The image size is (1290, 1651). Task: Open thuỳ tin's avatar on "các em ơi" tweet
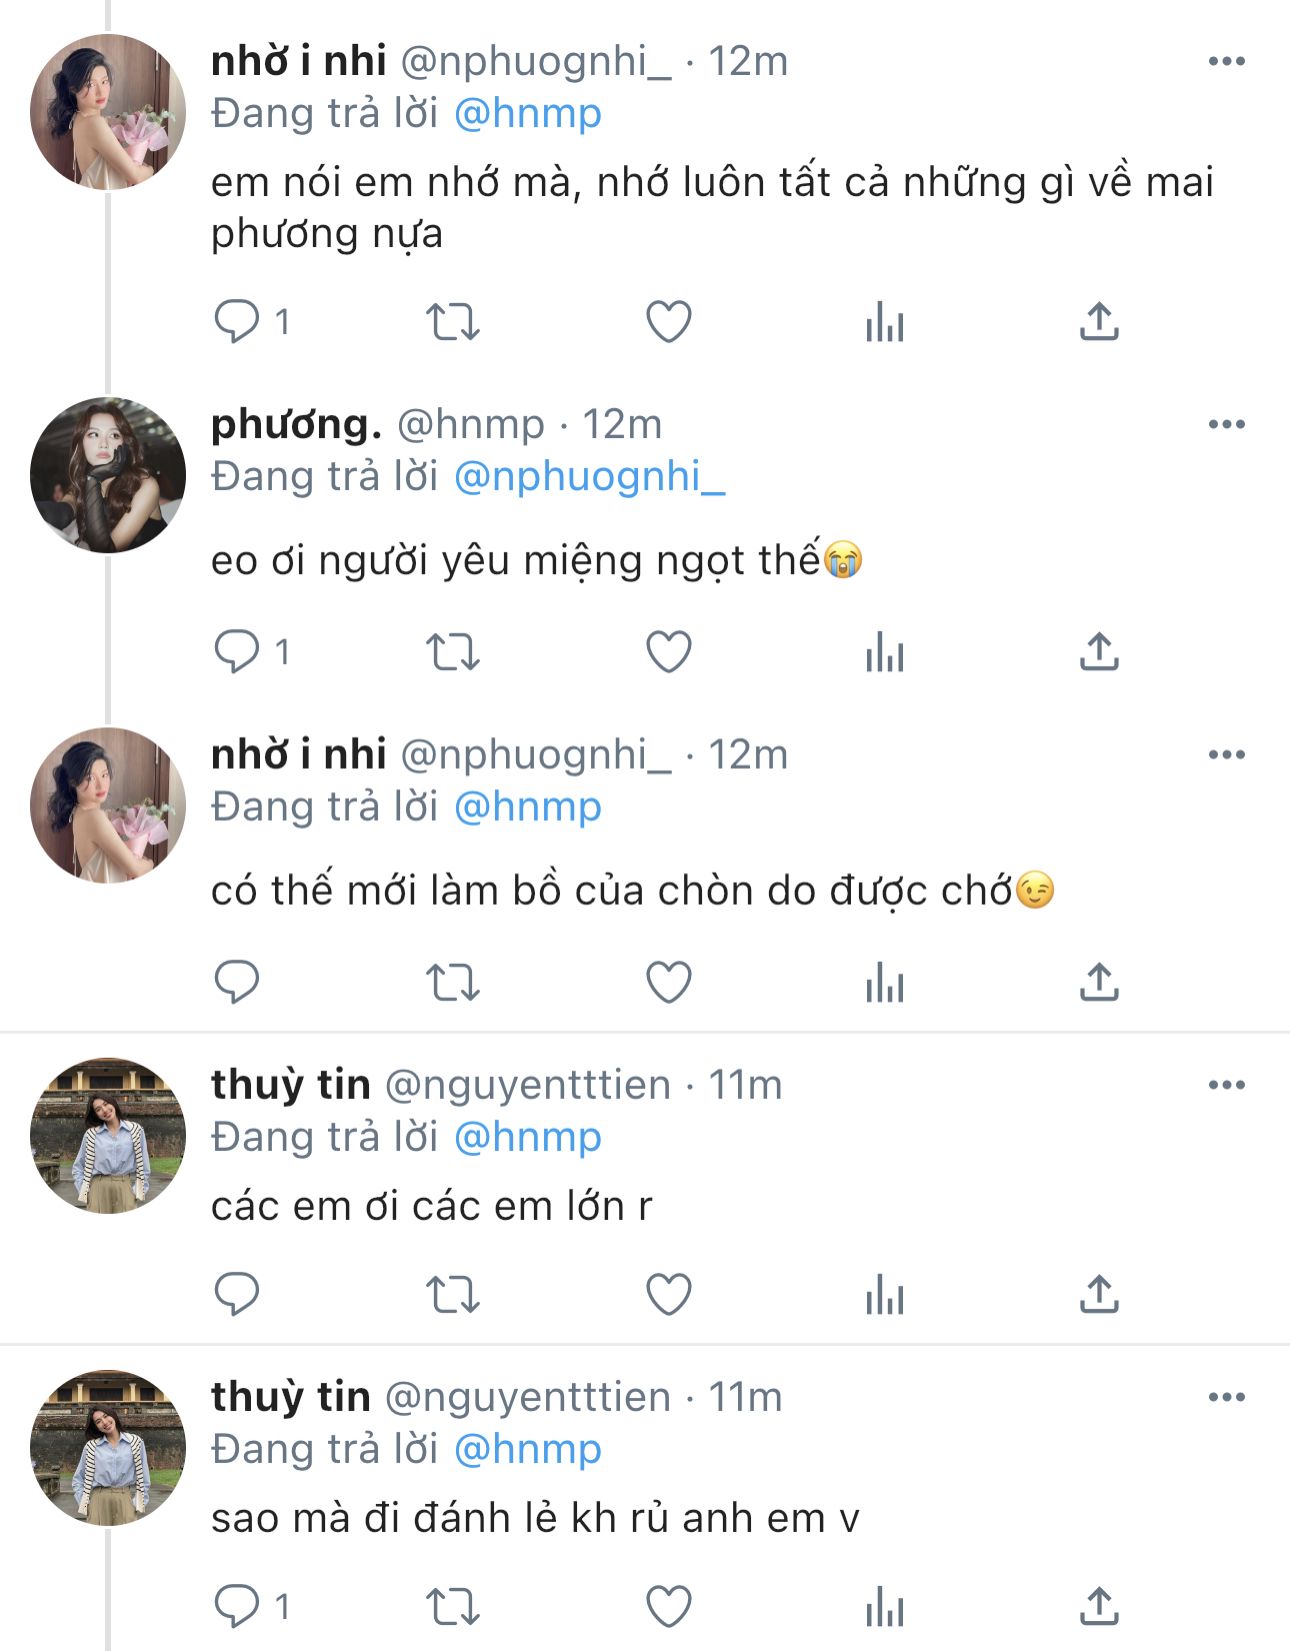click(x=108, y=1136)
